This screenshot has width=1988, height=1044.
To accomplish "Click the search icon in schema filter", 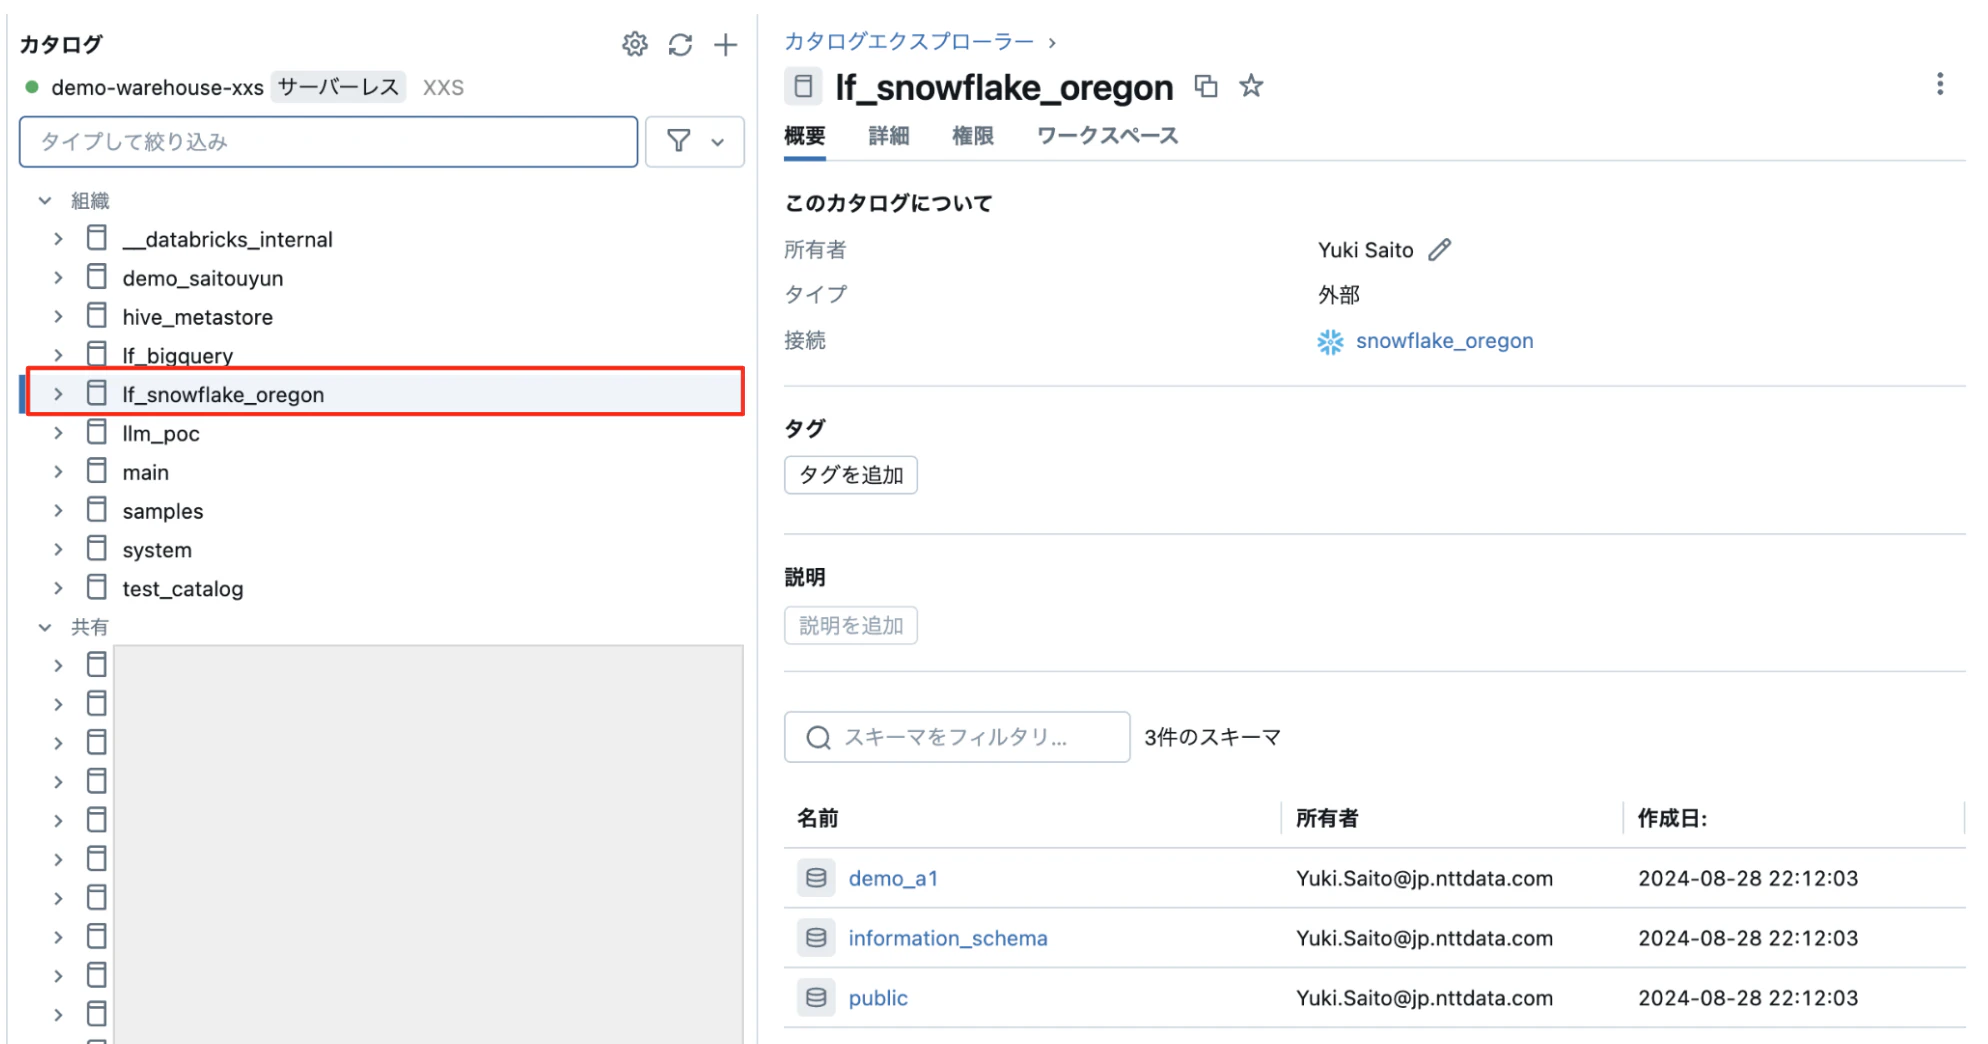I will tap(818, 738).
